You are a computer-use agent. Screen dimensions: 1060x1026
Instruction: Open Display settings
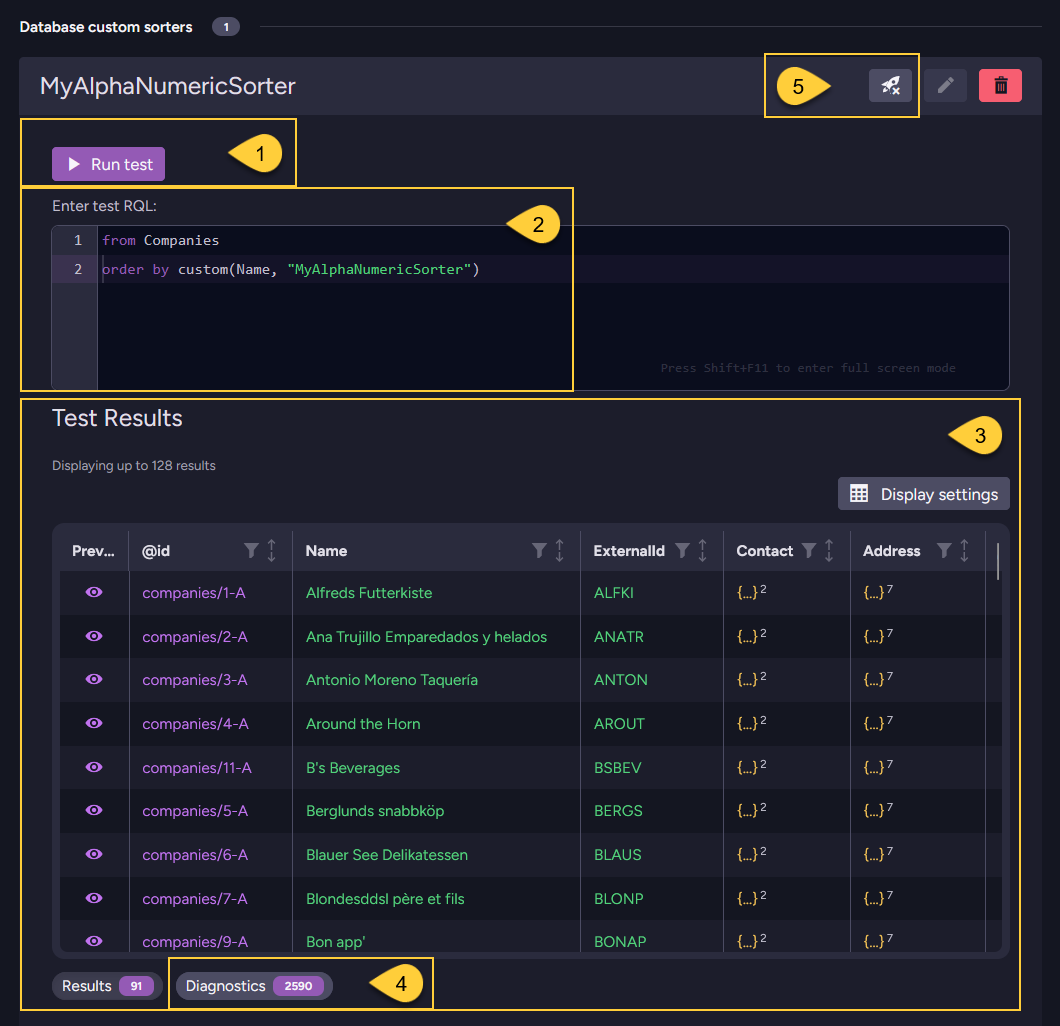[923, 494]
